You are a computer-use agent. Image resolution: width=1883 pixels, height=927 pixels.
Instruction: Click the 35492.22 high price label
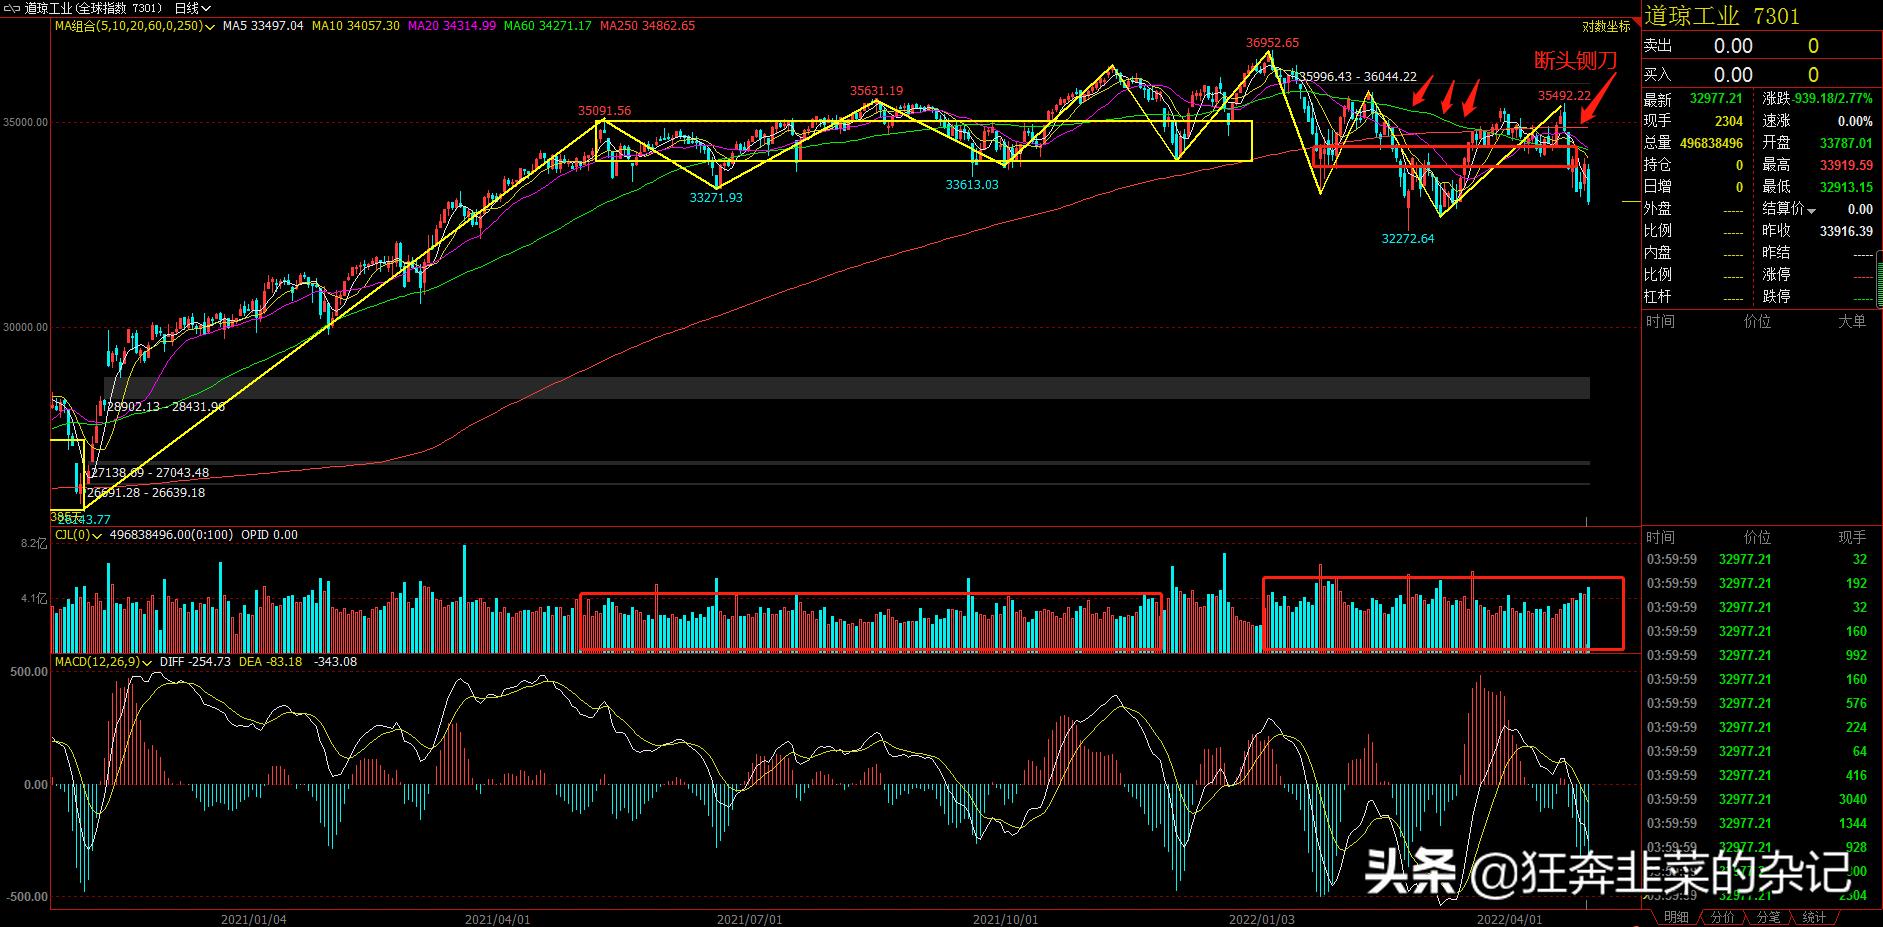[1564, 96]
